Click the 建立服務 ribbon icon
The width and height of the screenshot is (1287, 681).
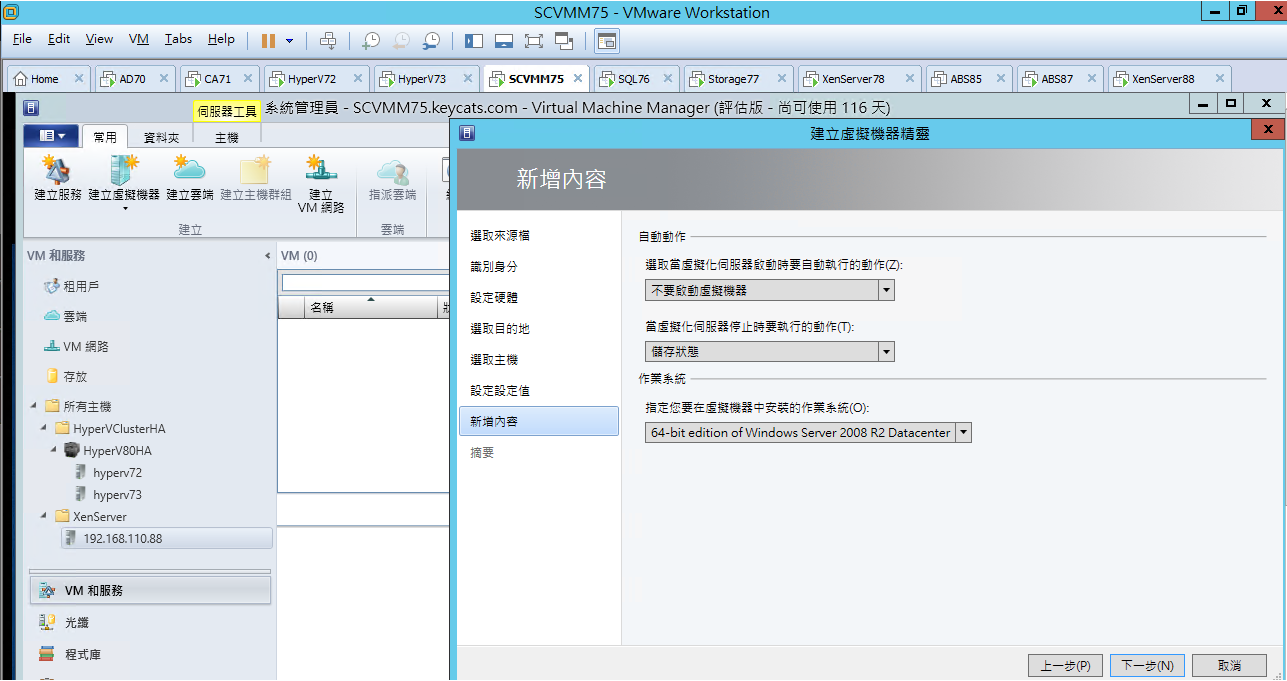(x=58, y=178)
